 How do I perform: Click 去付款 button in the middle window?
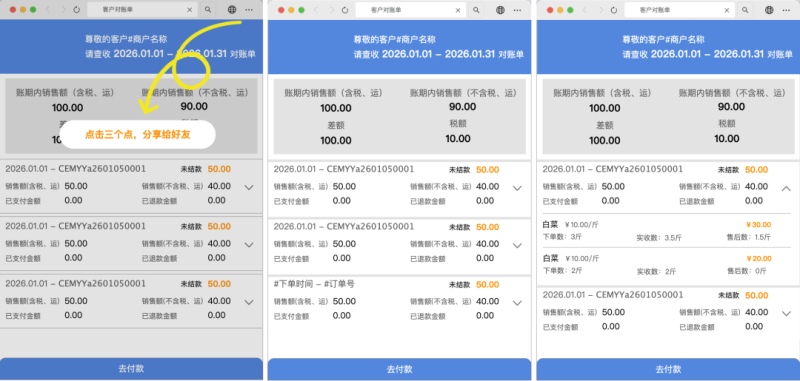pos(399,369)
